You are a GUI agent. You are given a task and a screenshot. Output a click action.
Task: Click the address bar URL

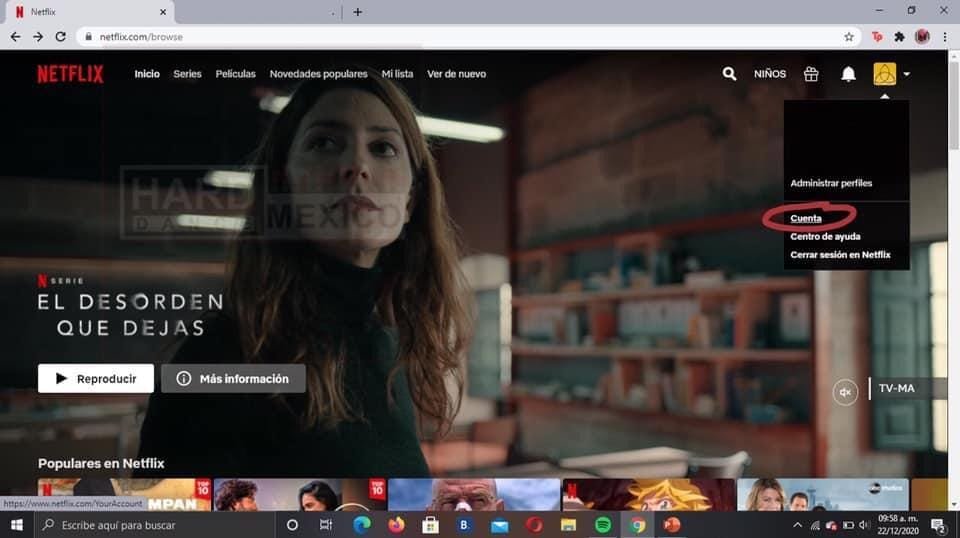(x=141, y=37)
